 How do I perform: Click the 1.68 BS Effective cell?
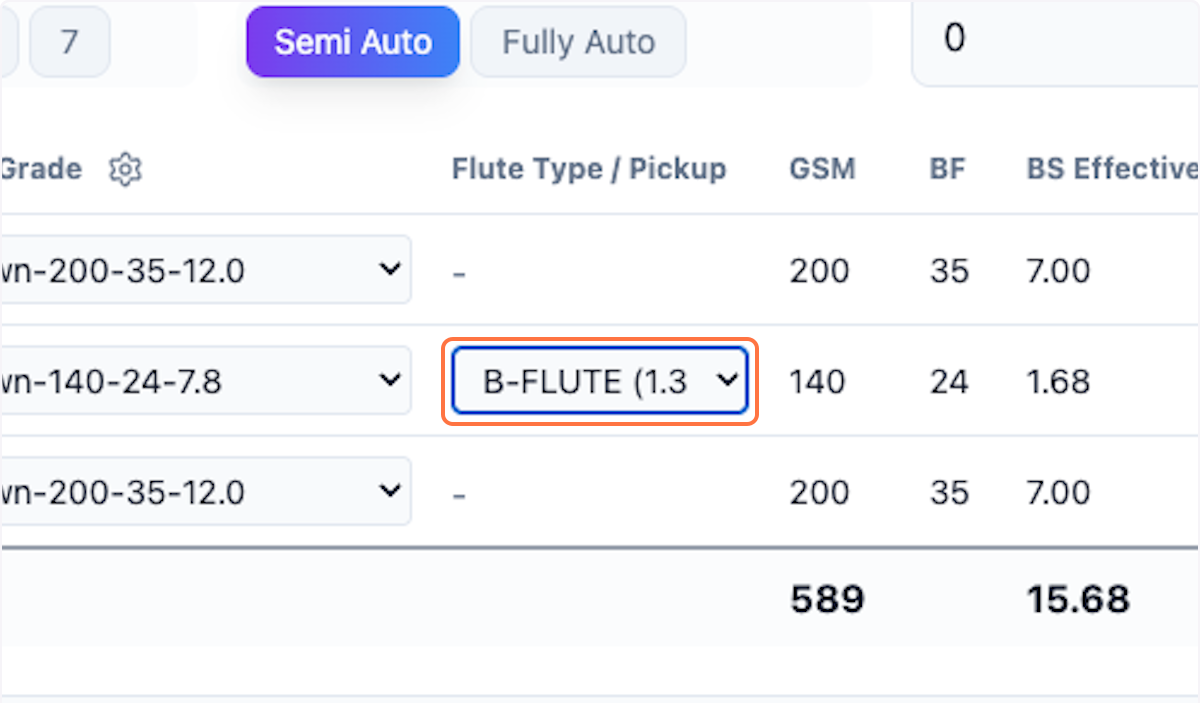click(1057, 381)
